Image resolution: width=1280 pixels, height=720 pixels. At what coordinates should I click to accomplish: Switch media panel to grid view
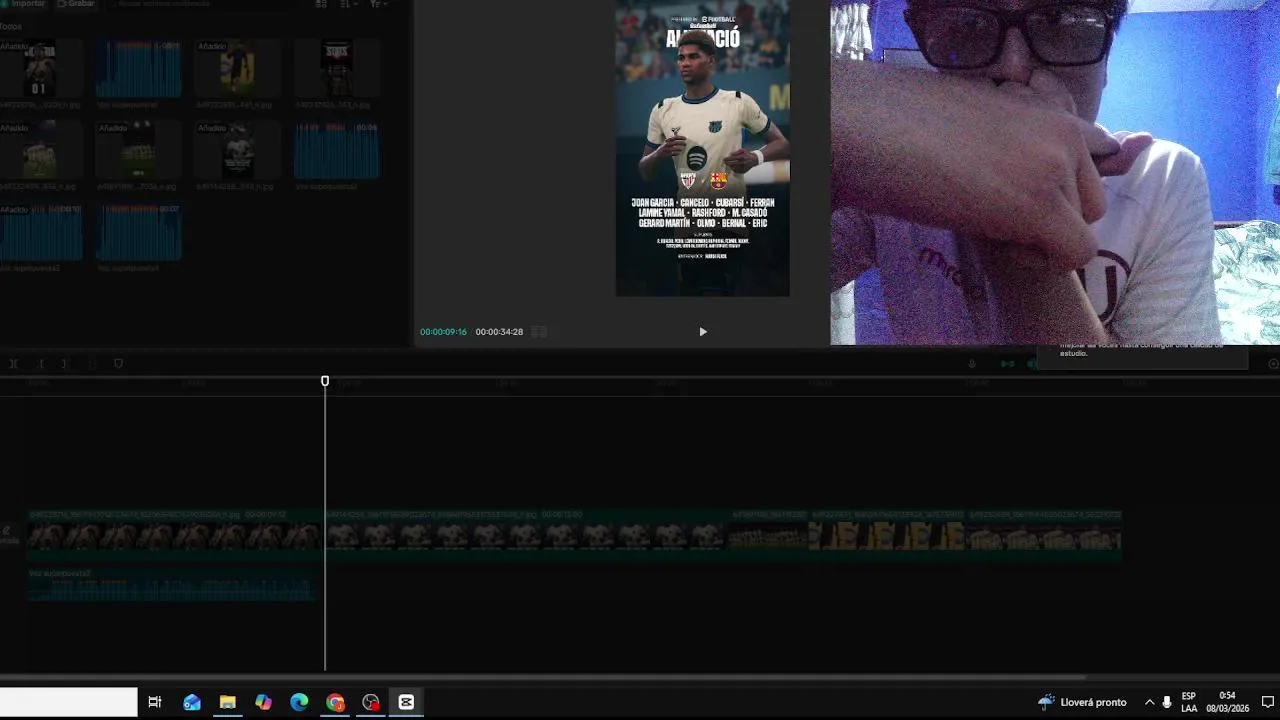click(x=322, y=4)
